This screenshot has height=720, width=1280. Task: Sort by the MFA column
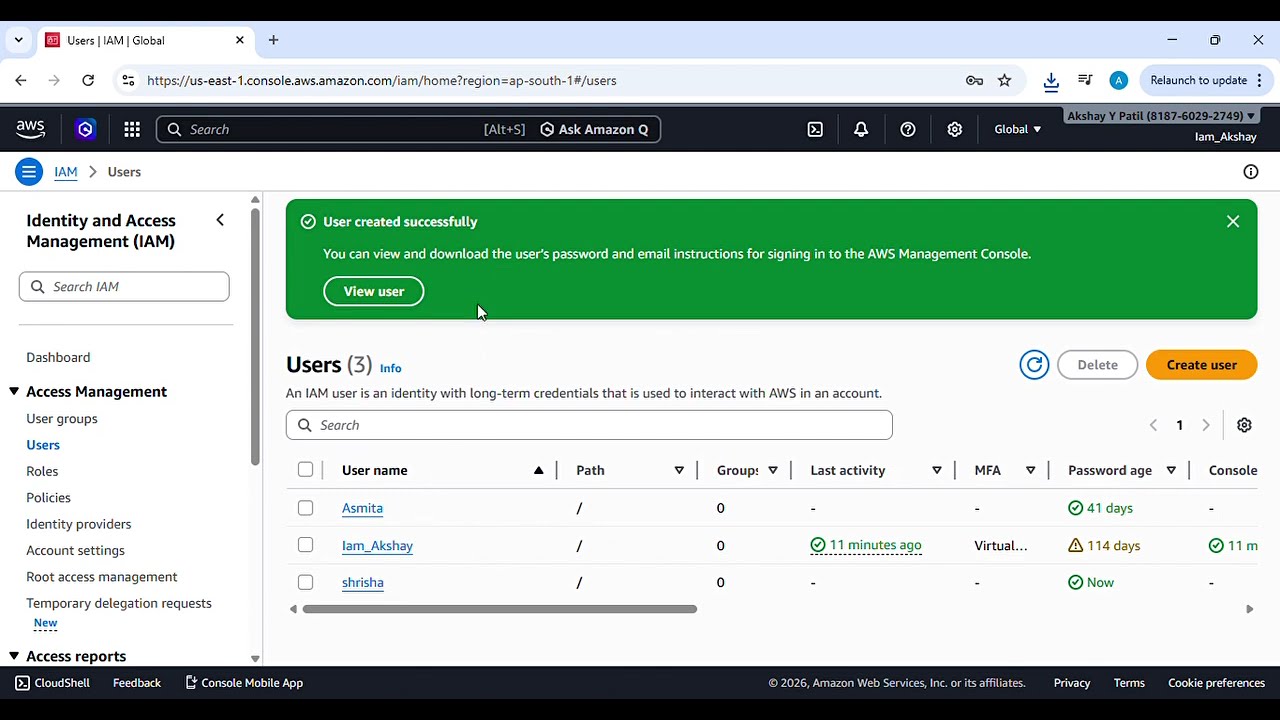pyautogui.click(x=1030, y=470)
